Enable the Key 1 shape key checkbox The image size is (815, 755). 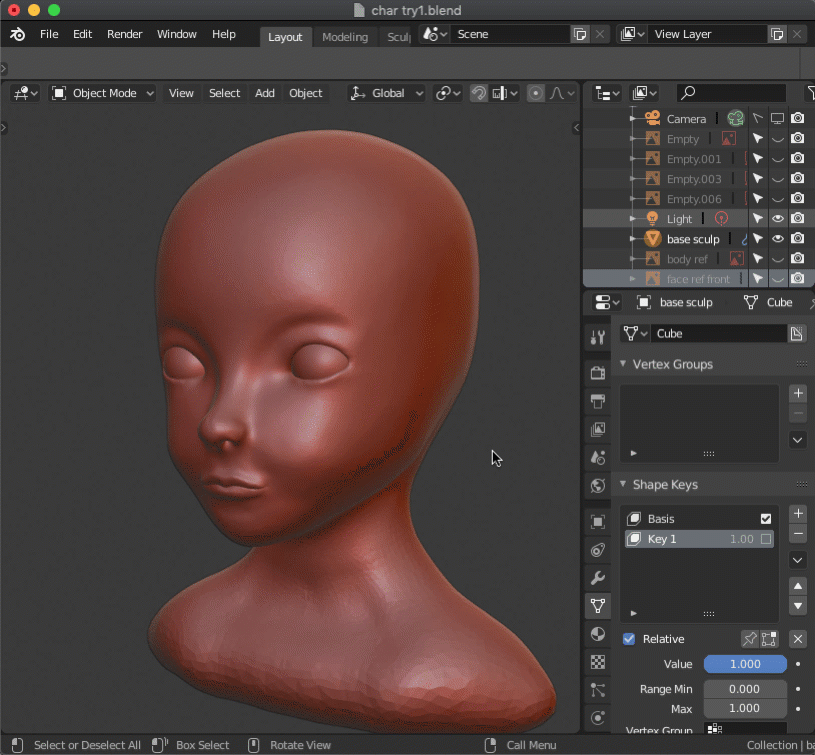tap(766, 539)
